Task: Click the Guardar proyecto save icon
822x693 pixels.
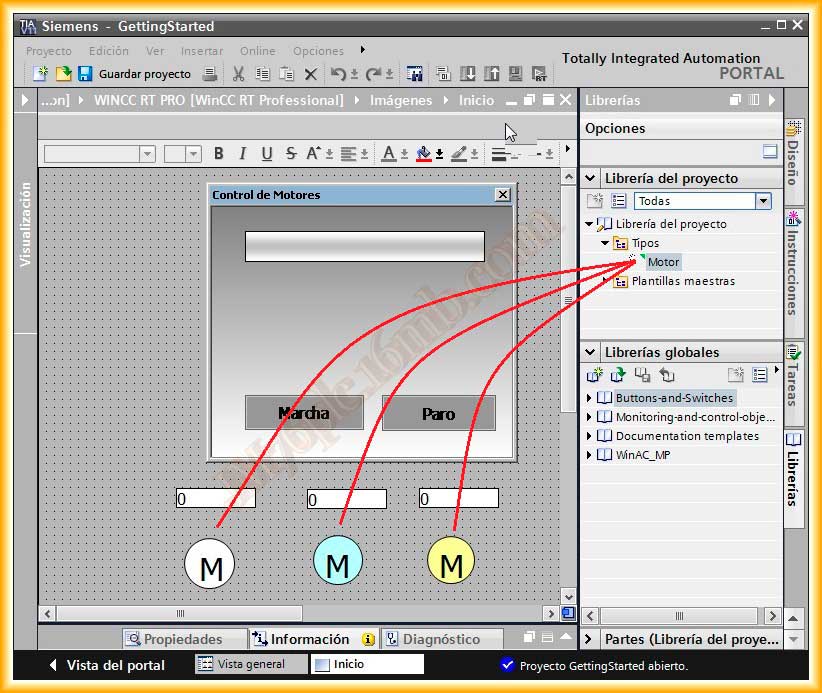Action: pyautogui.click(x=85, y=74)
